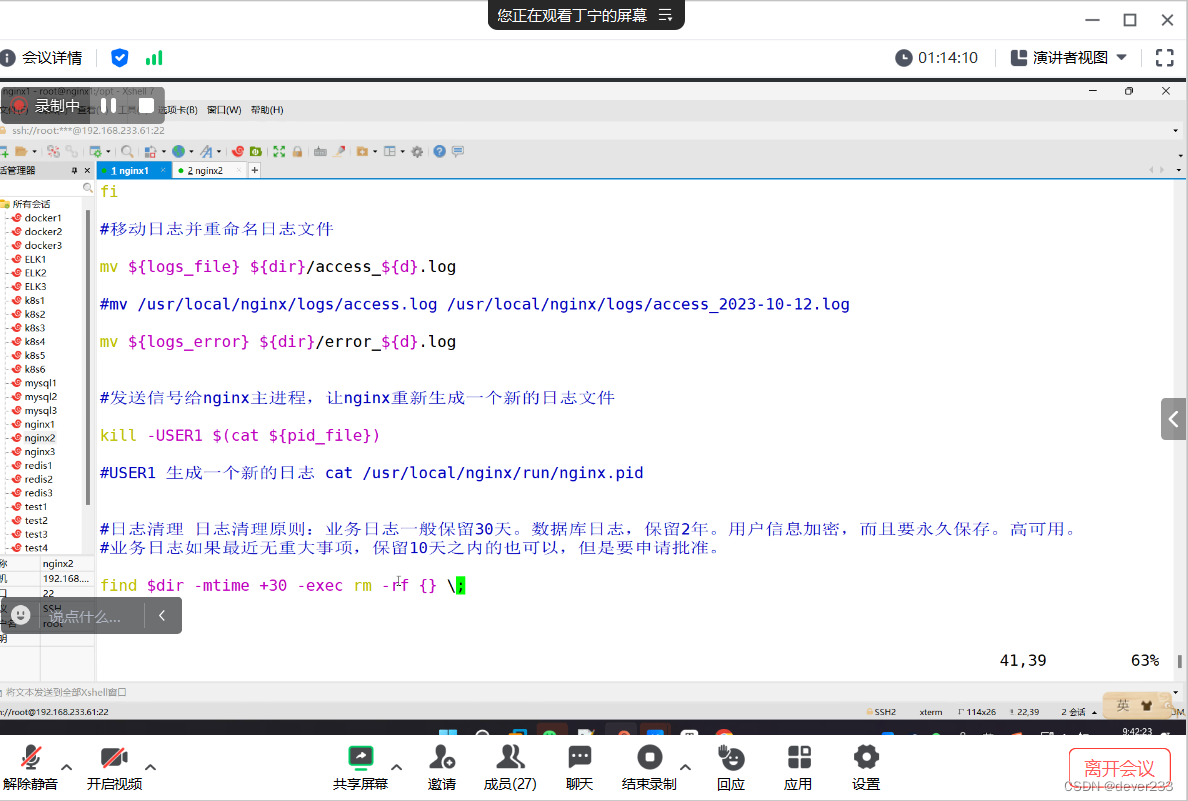This screenshot has width=1188, height=801.
Task: Open the Xshell font toolbar icon
Action: 206,152
